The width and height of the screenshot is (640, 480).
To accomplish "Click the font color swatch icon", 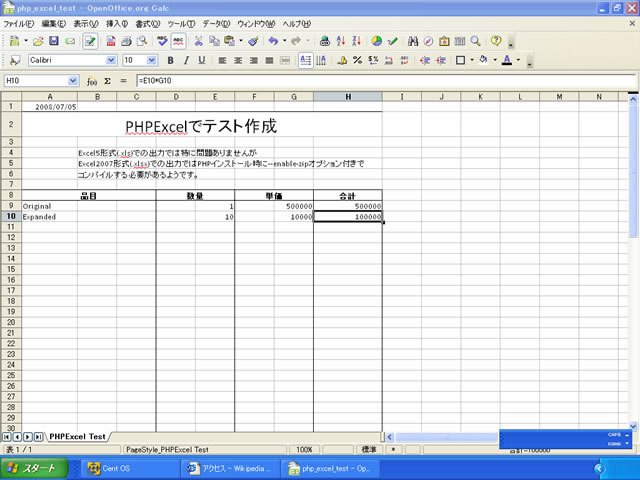I will click(x=506, y=60).
